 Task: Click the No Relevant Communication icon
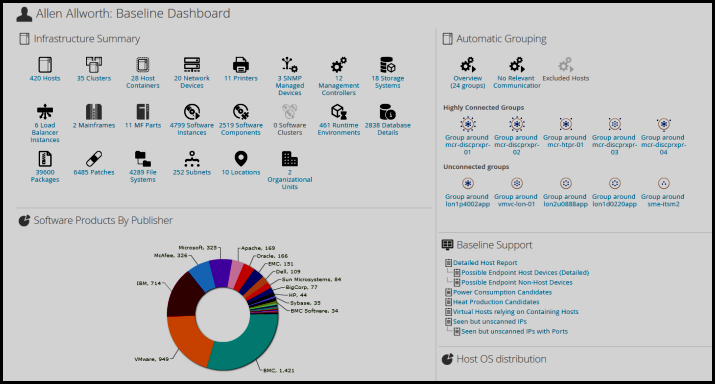pos(517,65)
